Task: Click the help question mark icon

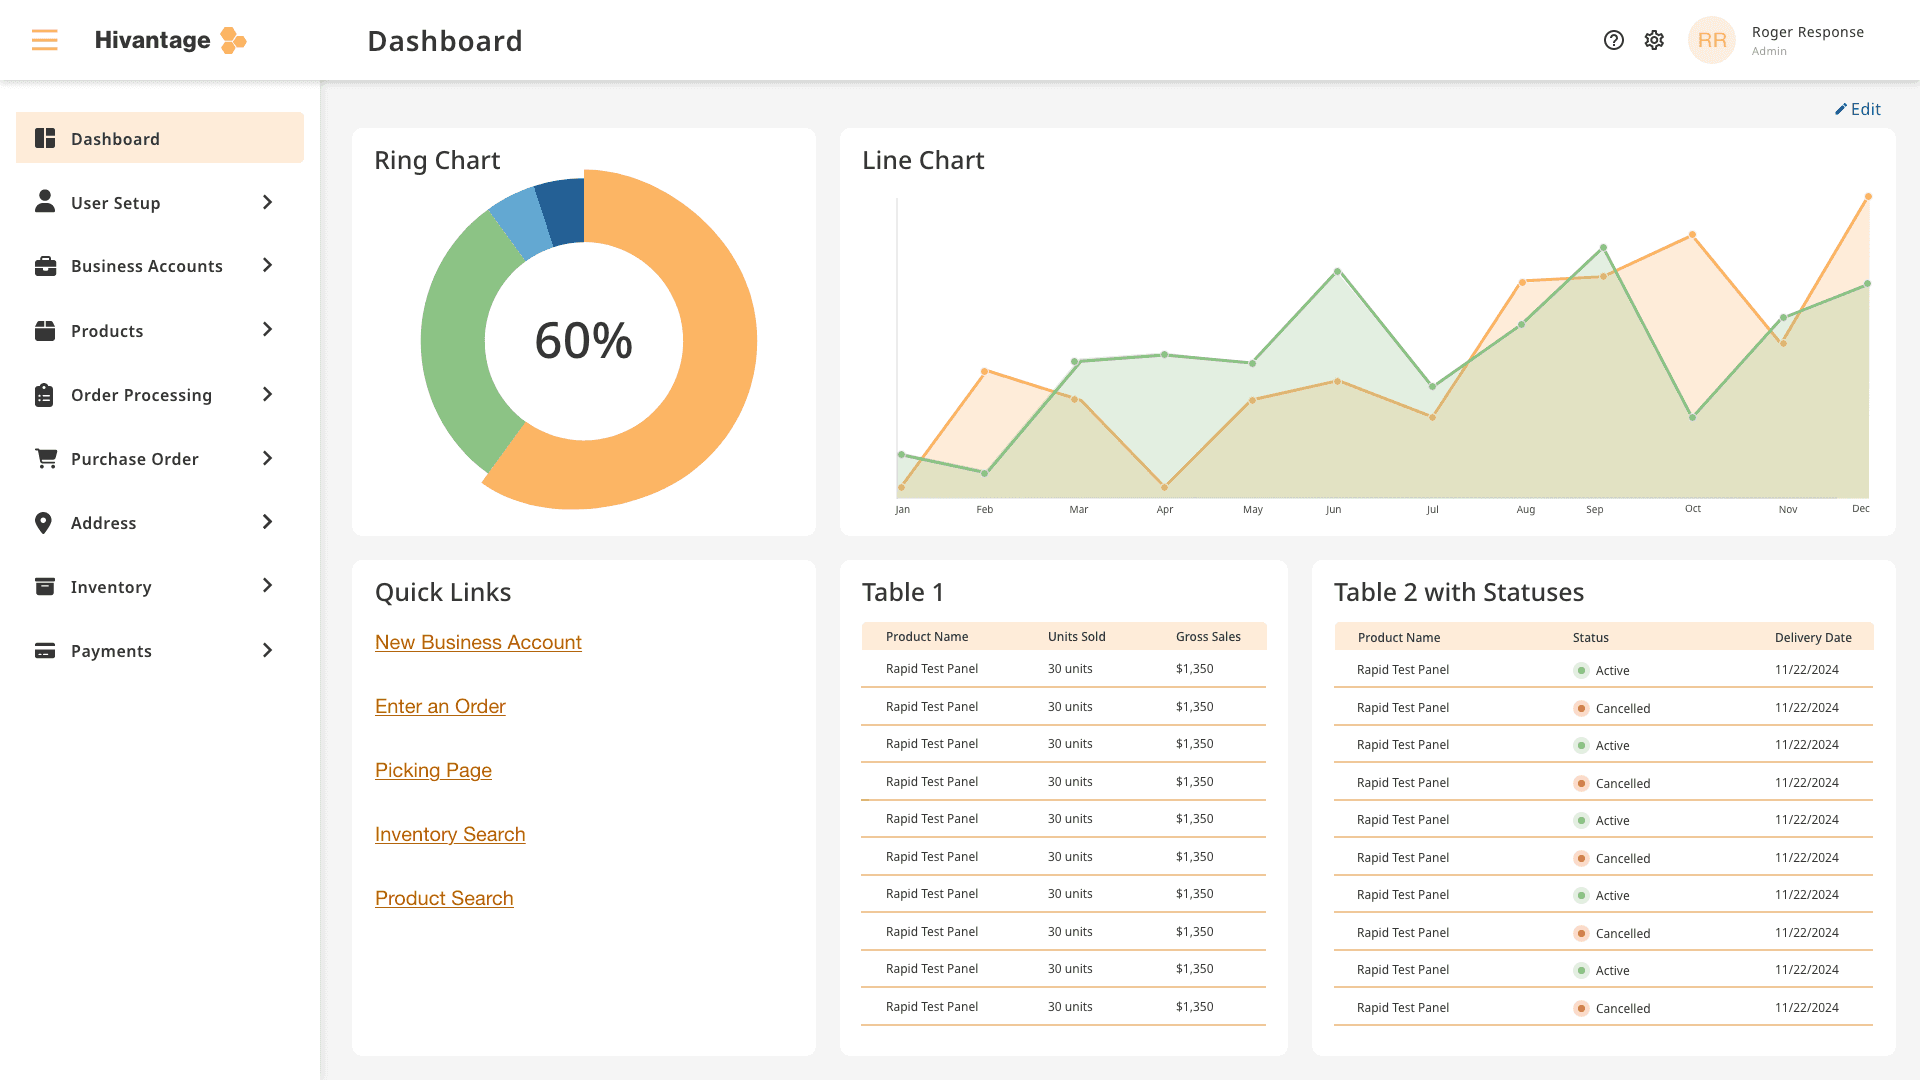Action: 1613,40
